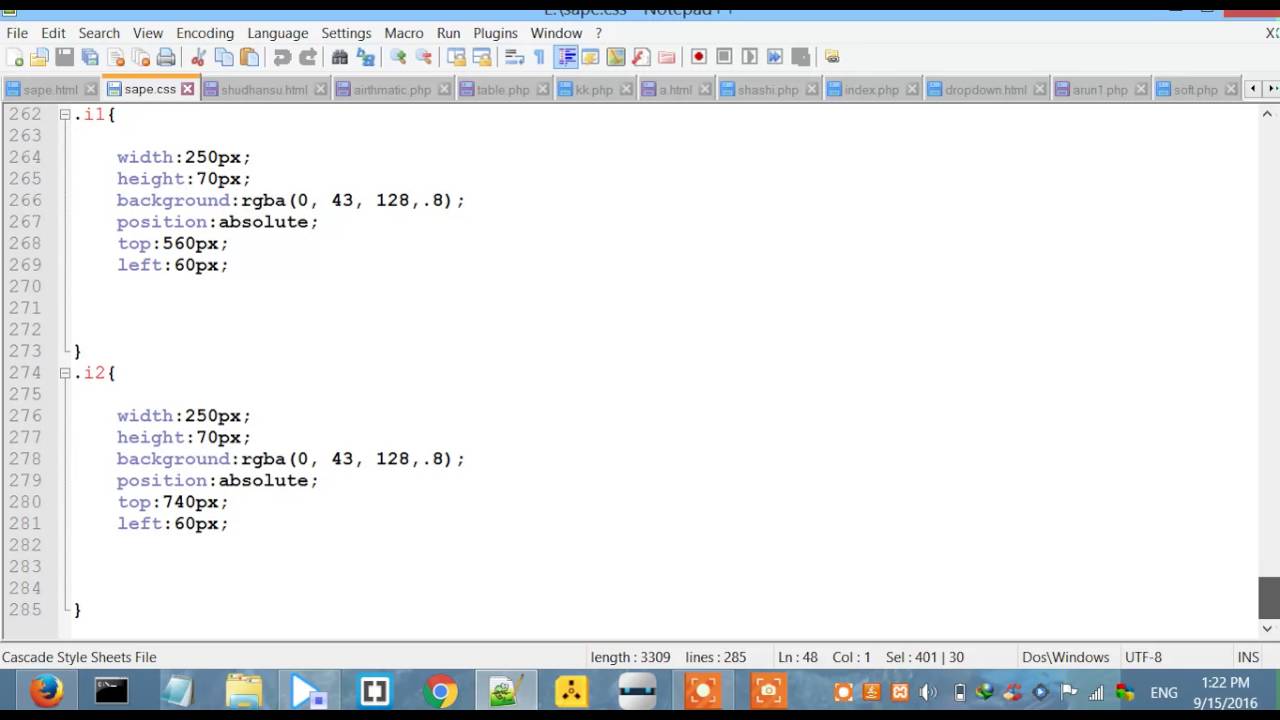This screenshot has height=720, width=1280.
Task: Click the Redo arrow icon
Action: click(x=307, y=57)
